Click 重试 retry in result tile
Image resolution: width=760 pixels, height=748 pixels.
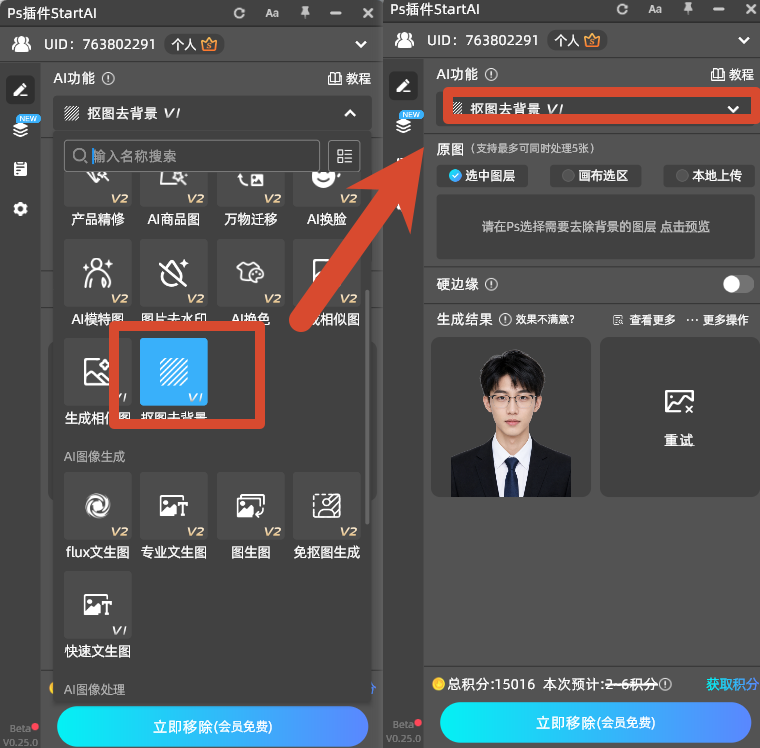click(x=679, y=439)
